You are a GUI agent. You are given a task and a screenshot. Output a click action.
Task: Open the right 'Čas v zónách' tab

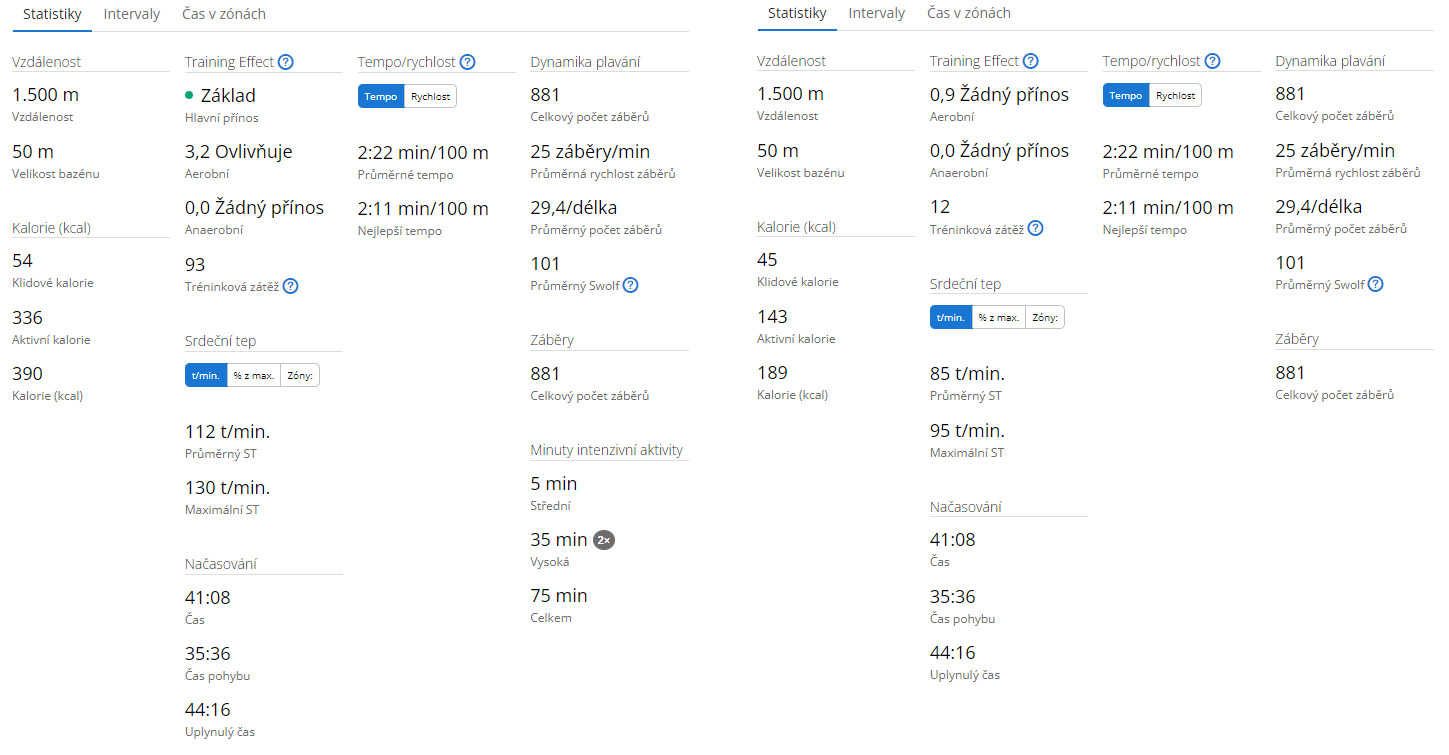pyautogui.click(x=969, y=13)
